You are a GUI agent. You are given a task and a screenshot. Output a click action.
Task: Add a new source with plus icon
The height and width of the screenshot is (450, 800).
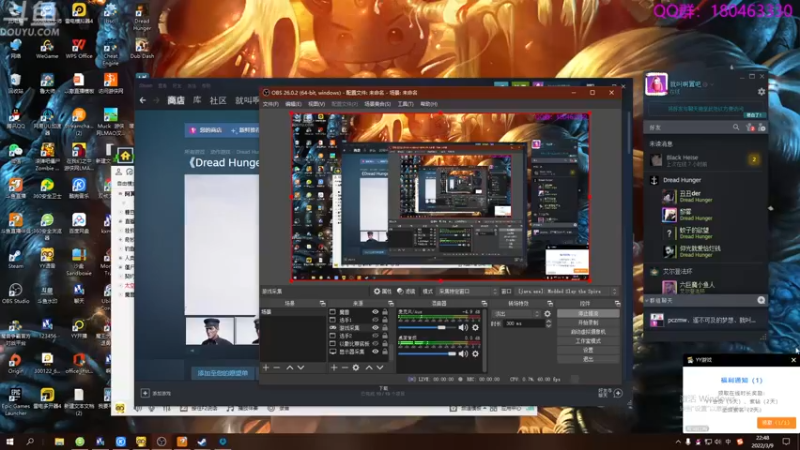tap(334, 367)
